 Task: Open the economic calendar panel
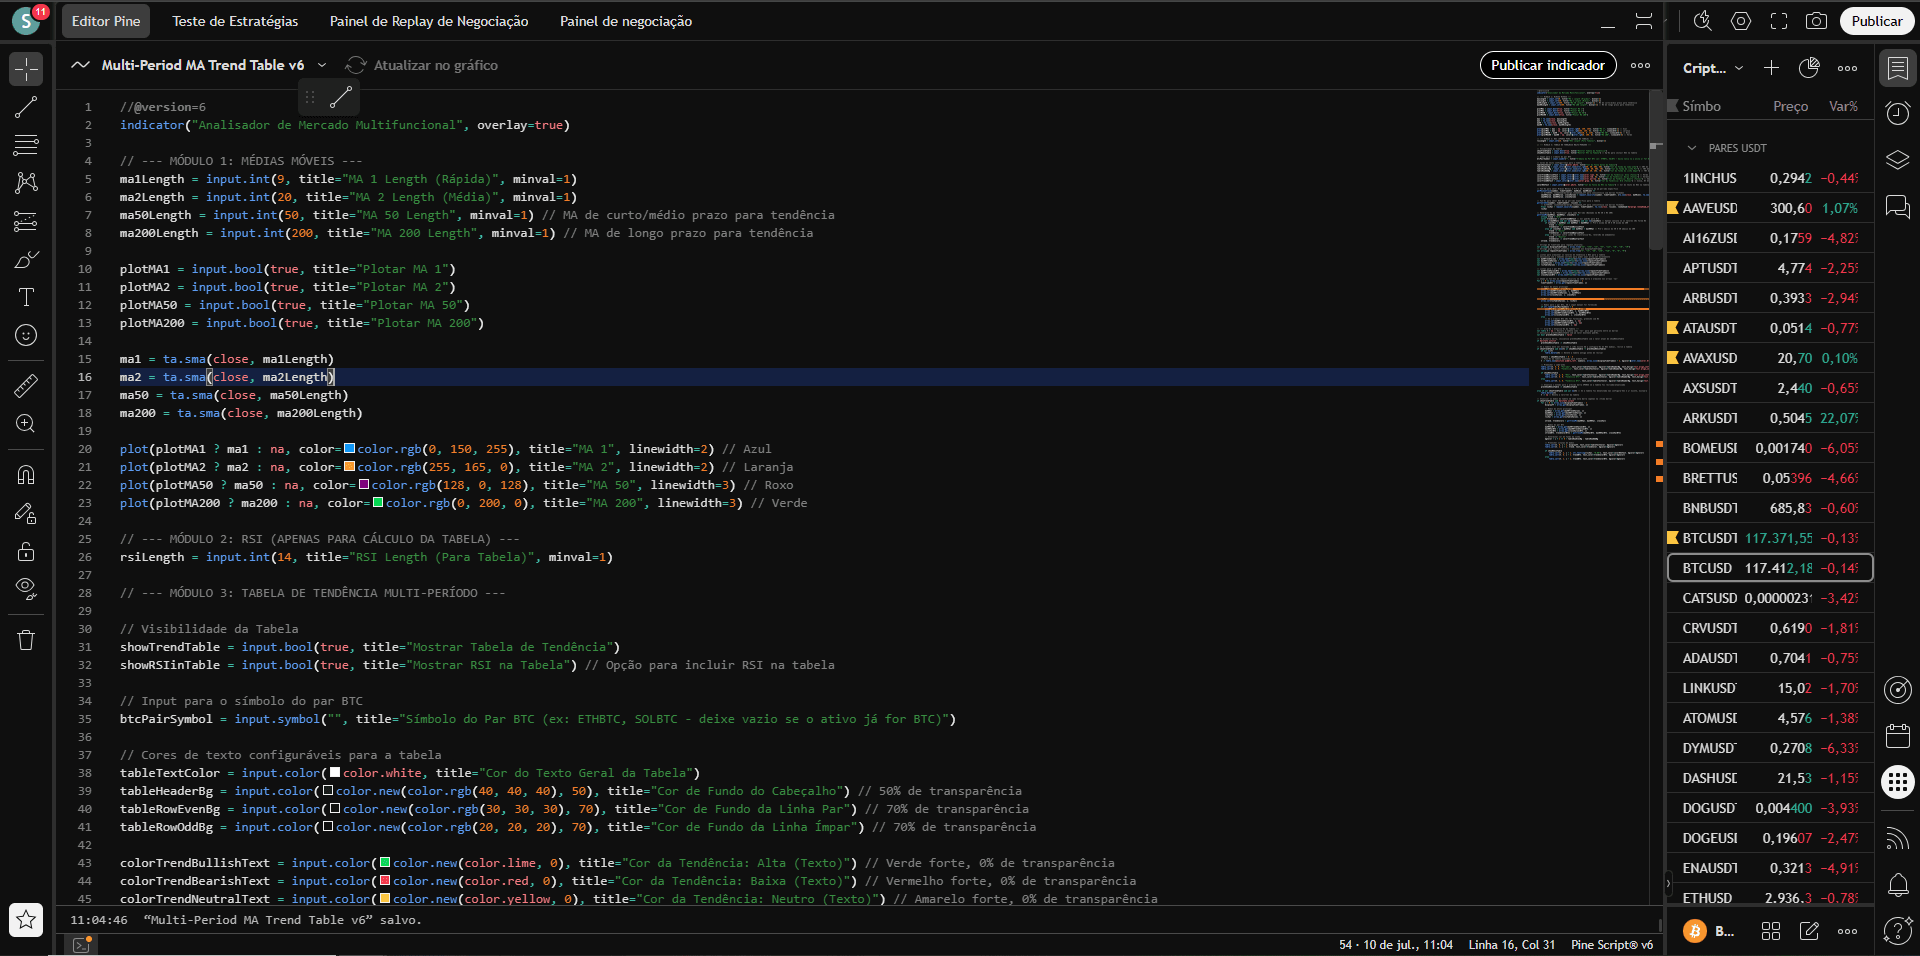point(1898,737)
